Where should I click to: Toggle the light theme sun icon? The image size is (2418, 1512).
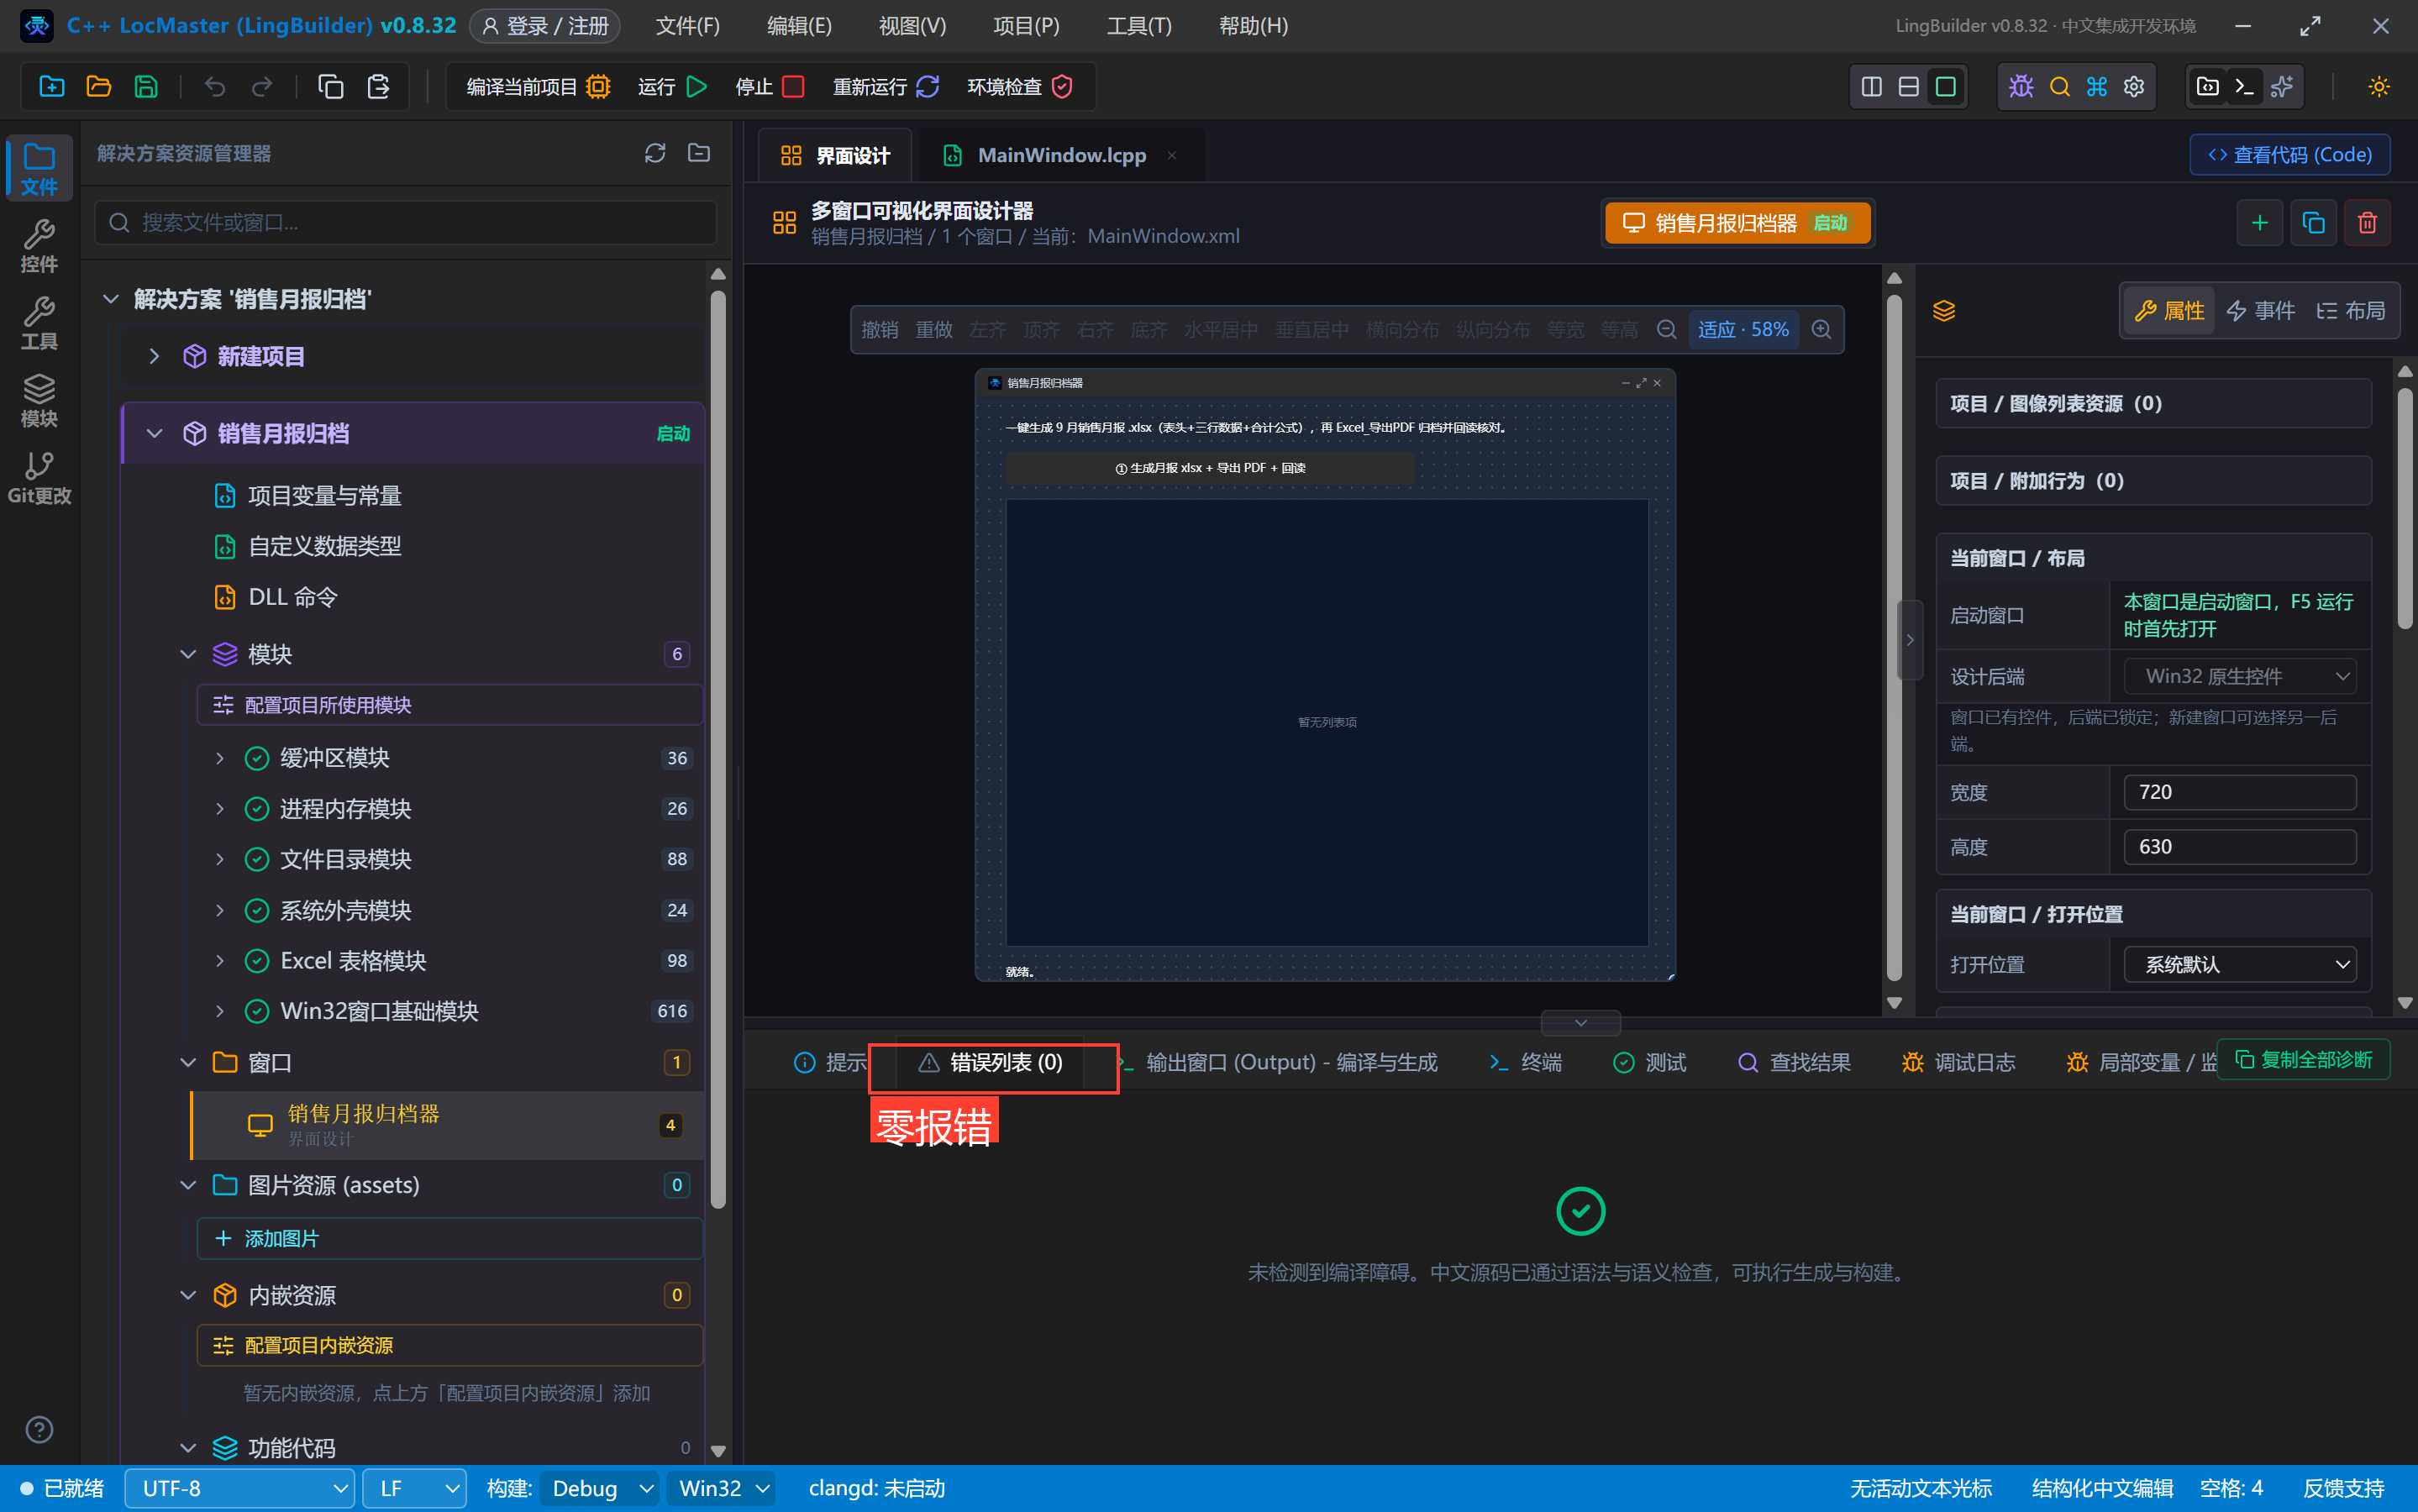[x=2379, y=87]
